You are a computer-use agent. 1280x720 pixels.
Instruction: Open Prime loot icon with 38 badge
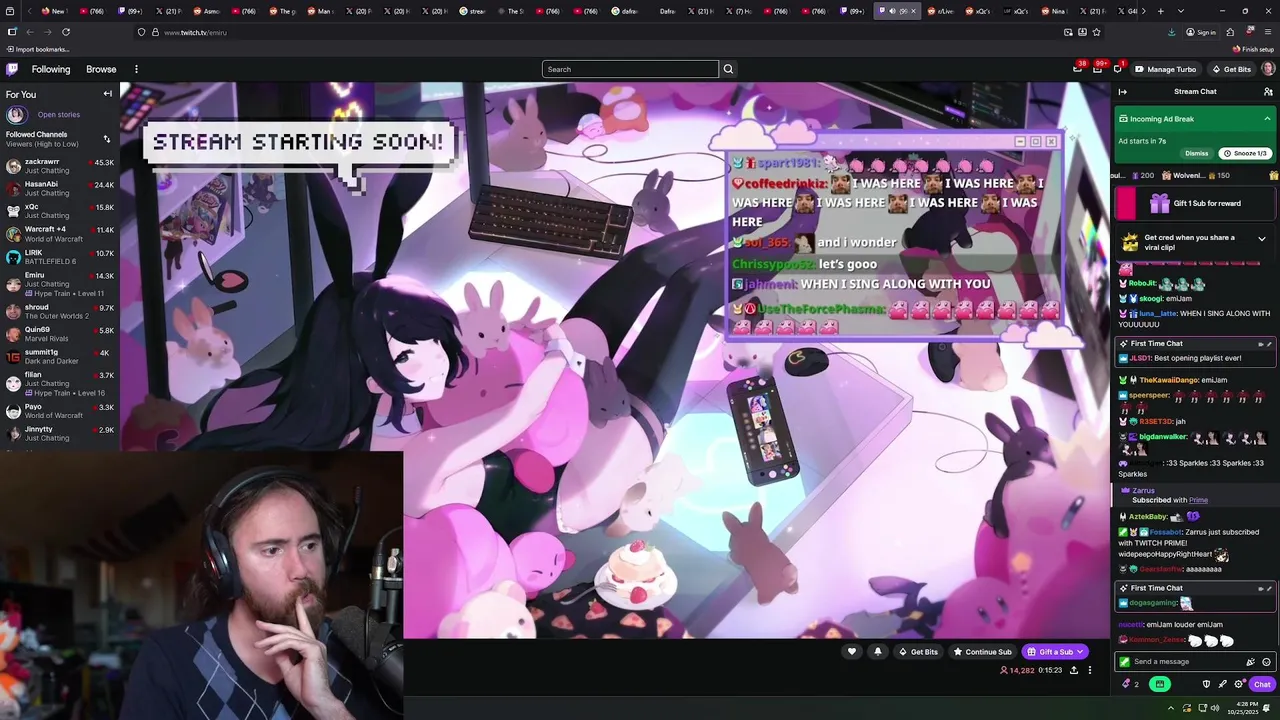pos(1077,69)
